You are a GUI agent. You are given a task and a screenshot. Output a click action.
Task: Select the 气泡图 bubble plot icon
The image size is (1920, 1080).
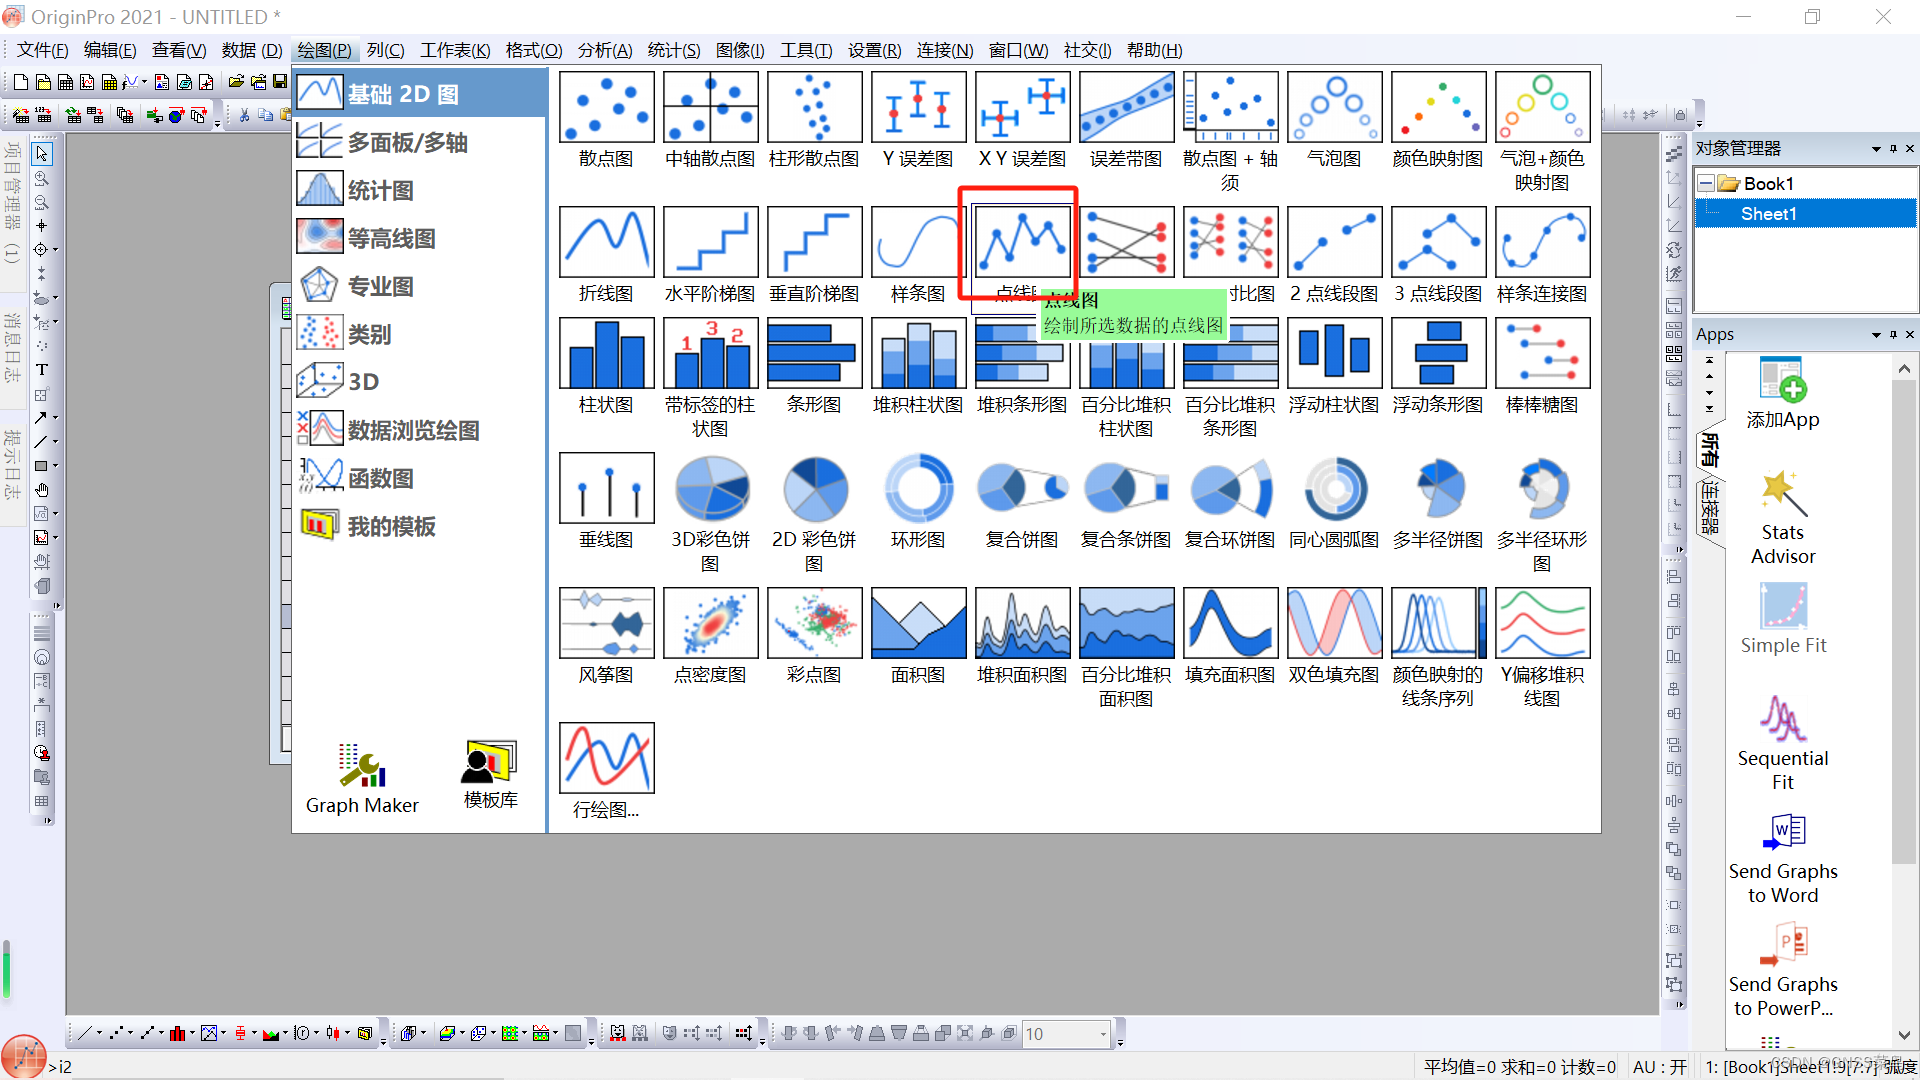(x=1334, y=108)
